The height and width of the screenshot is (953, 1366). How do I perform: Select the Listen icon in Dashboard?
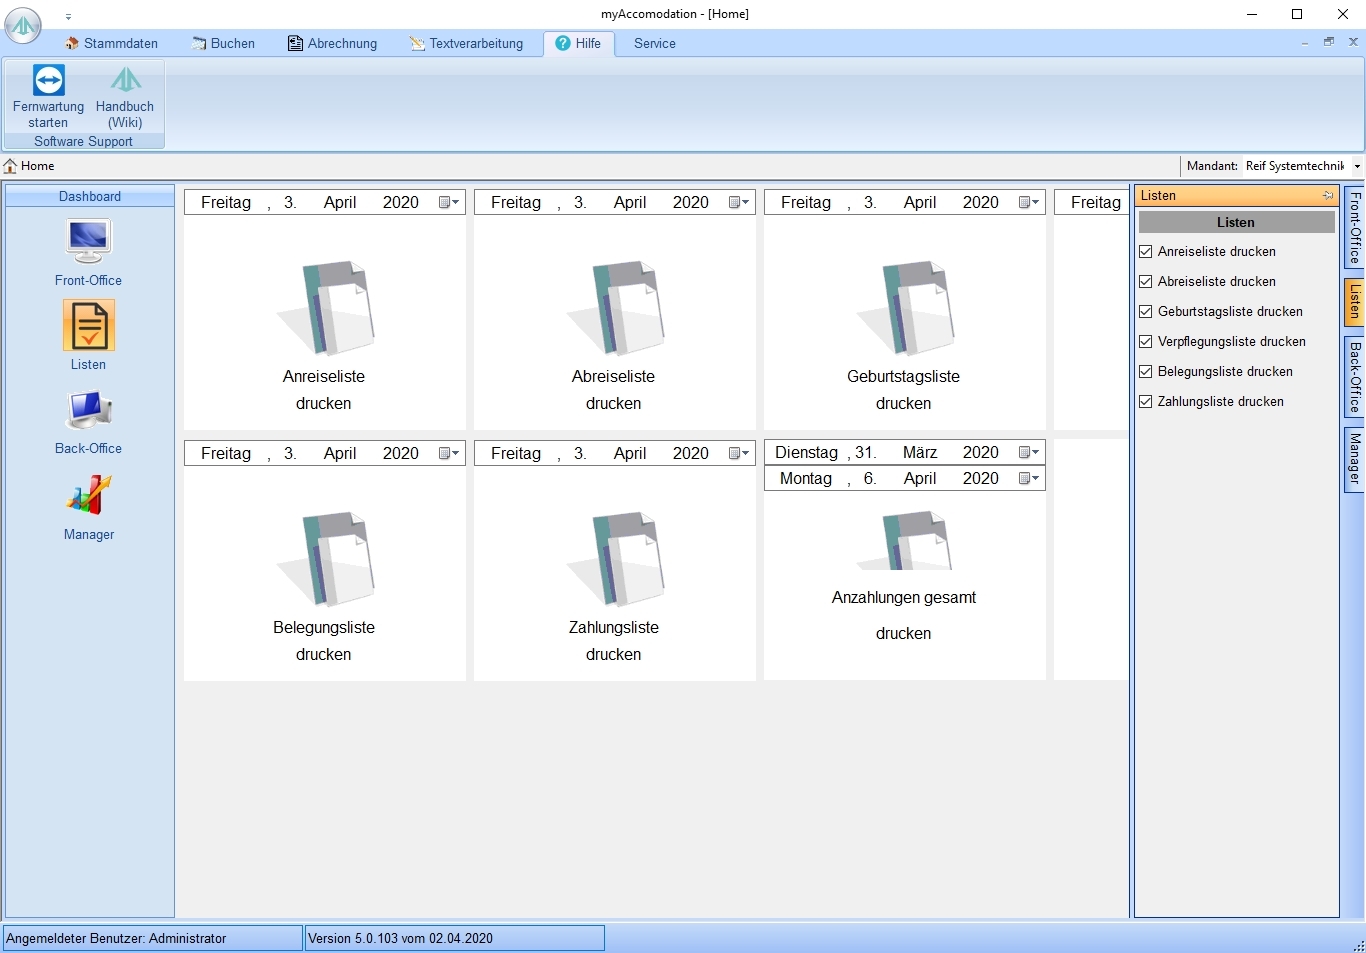pos(88,326)
